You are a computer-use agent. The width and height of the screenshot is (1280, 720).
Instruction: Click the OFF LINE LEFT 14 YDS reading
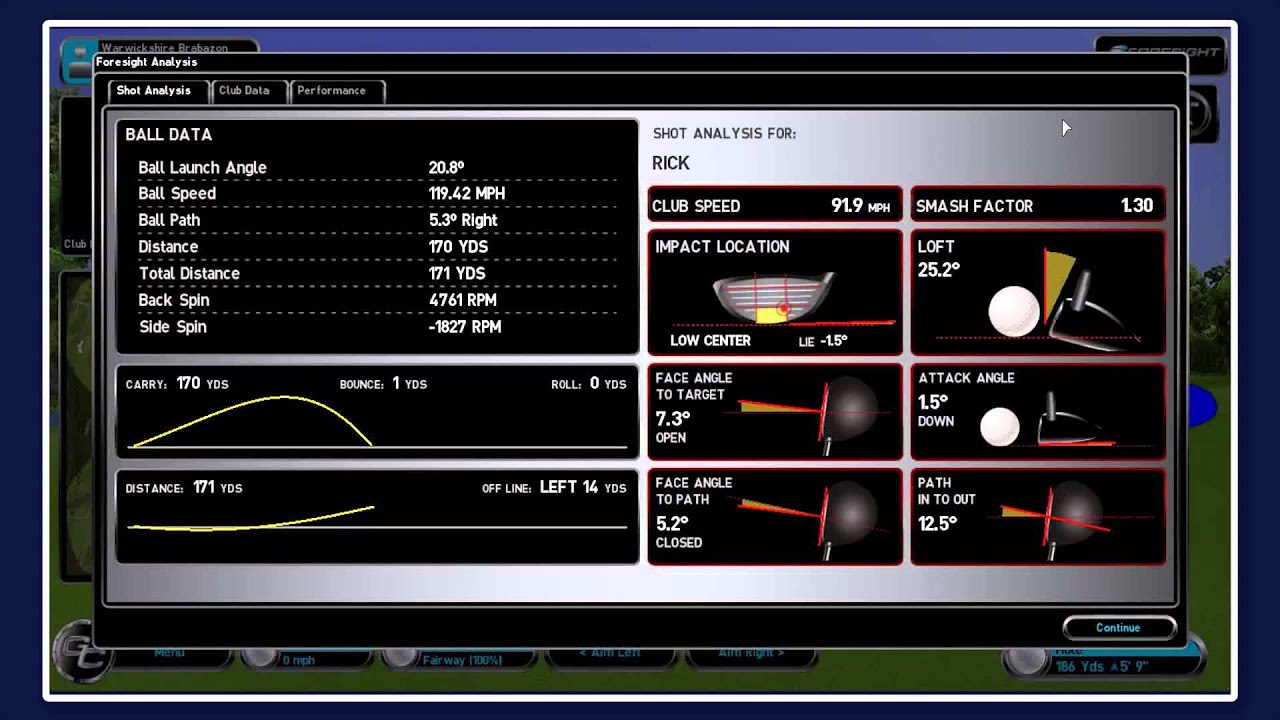(554, 488)
